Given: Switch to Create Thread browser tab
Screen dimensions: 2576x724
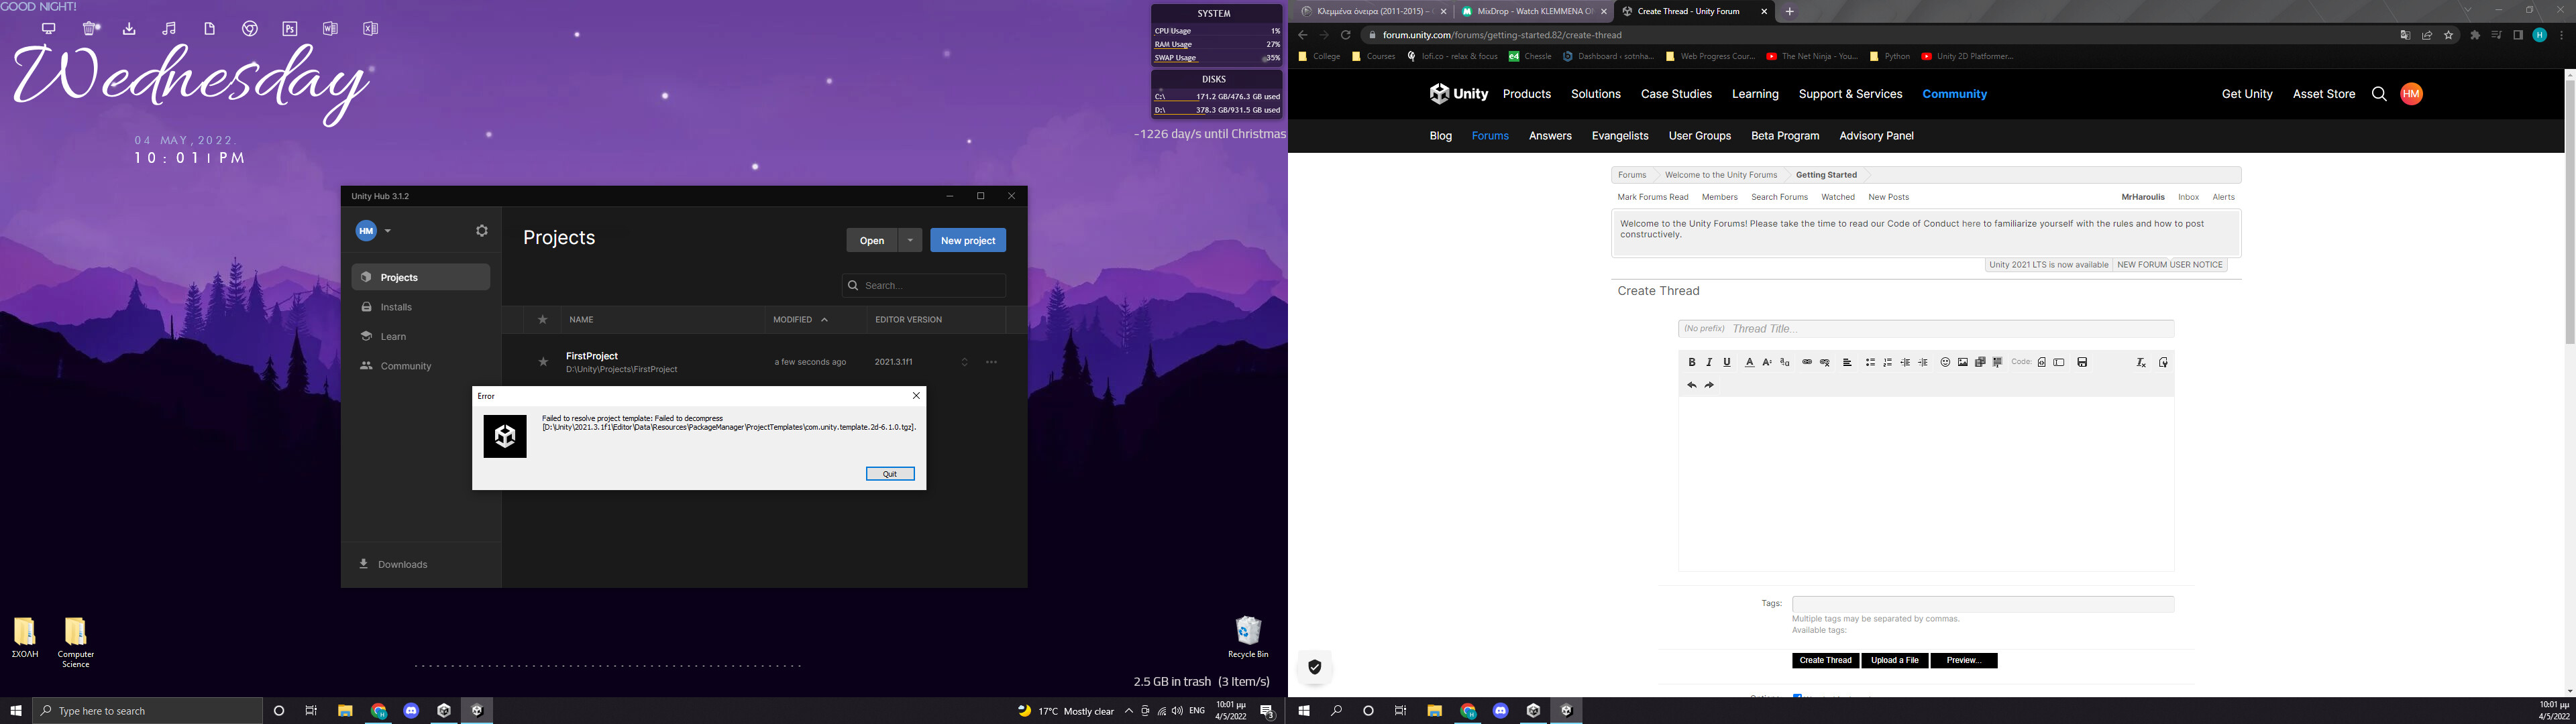Looking at the screenshot, I should tap(1688, 11).
